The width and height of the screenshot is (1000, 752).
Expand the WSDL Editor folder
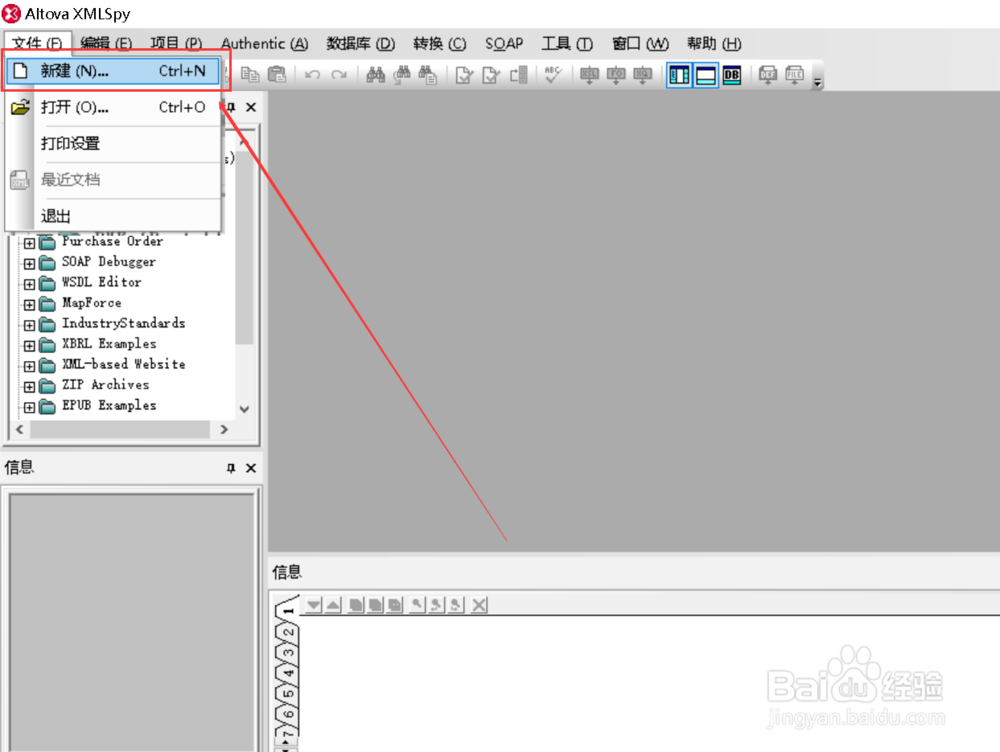(x=29, y=284)
